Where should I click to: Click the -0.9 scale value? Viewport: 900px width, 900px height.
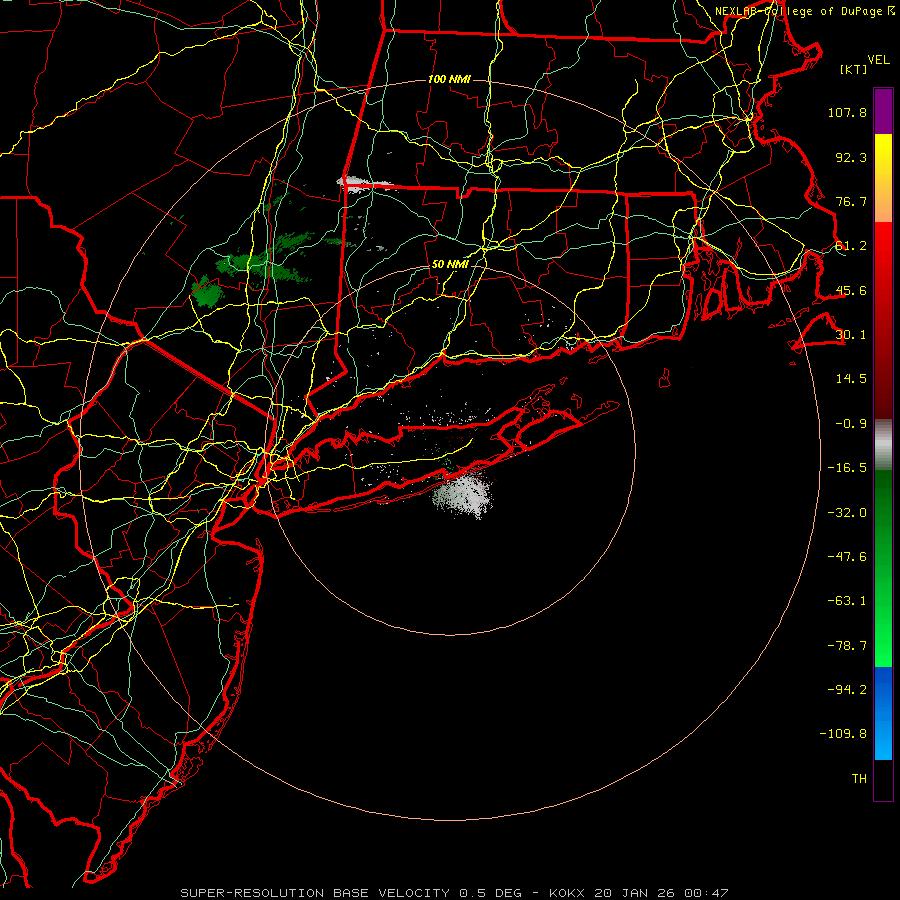851,424
